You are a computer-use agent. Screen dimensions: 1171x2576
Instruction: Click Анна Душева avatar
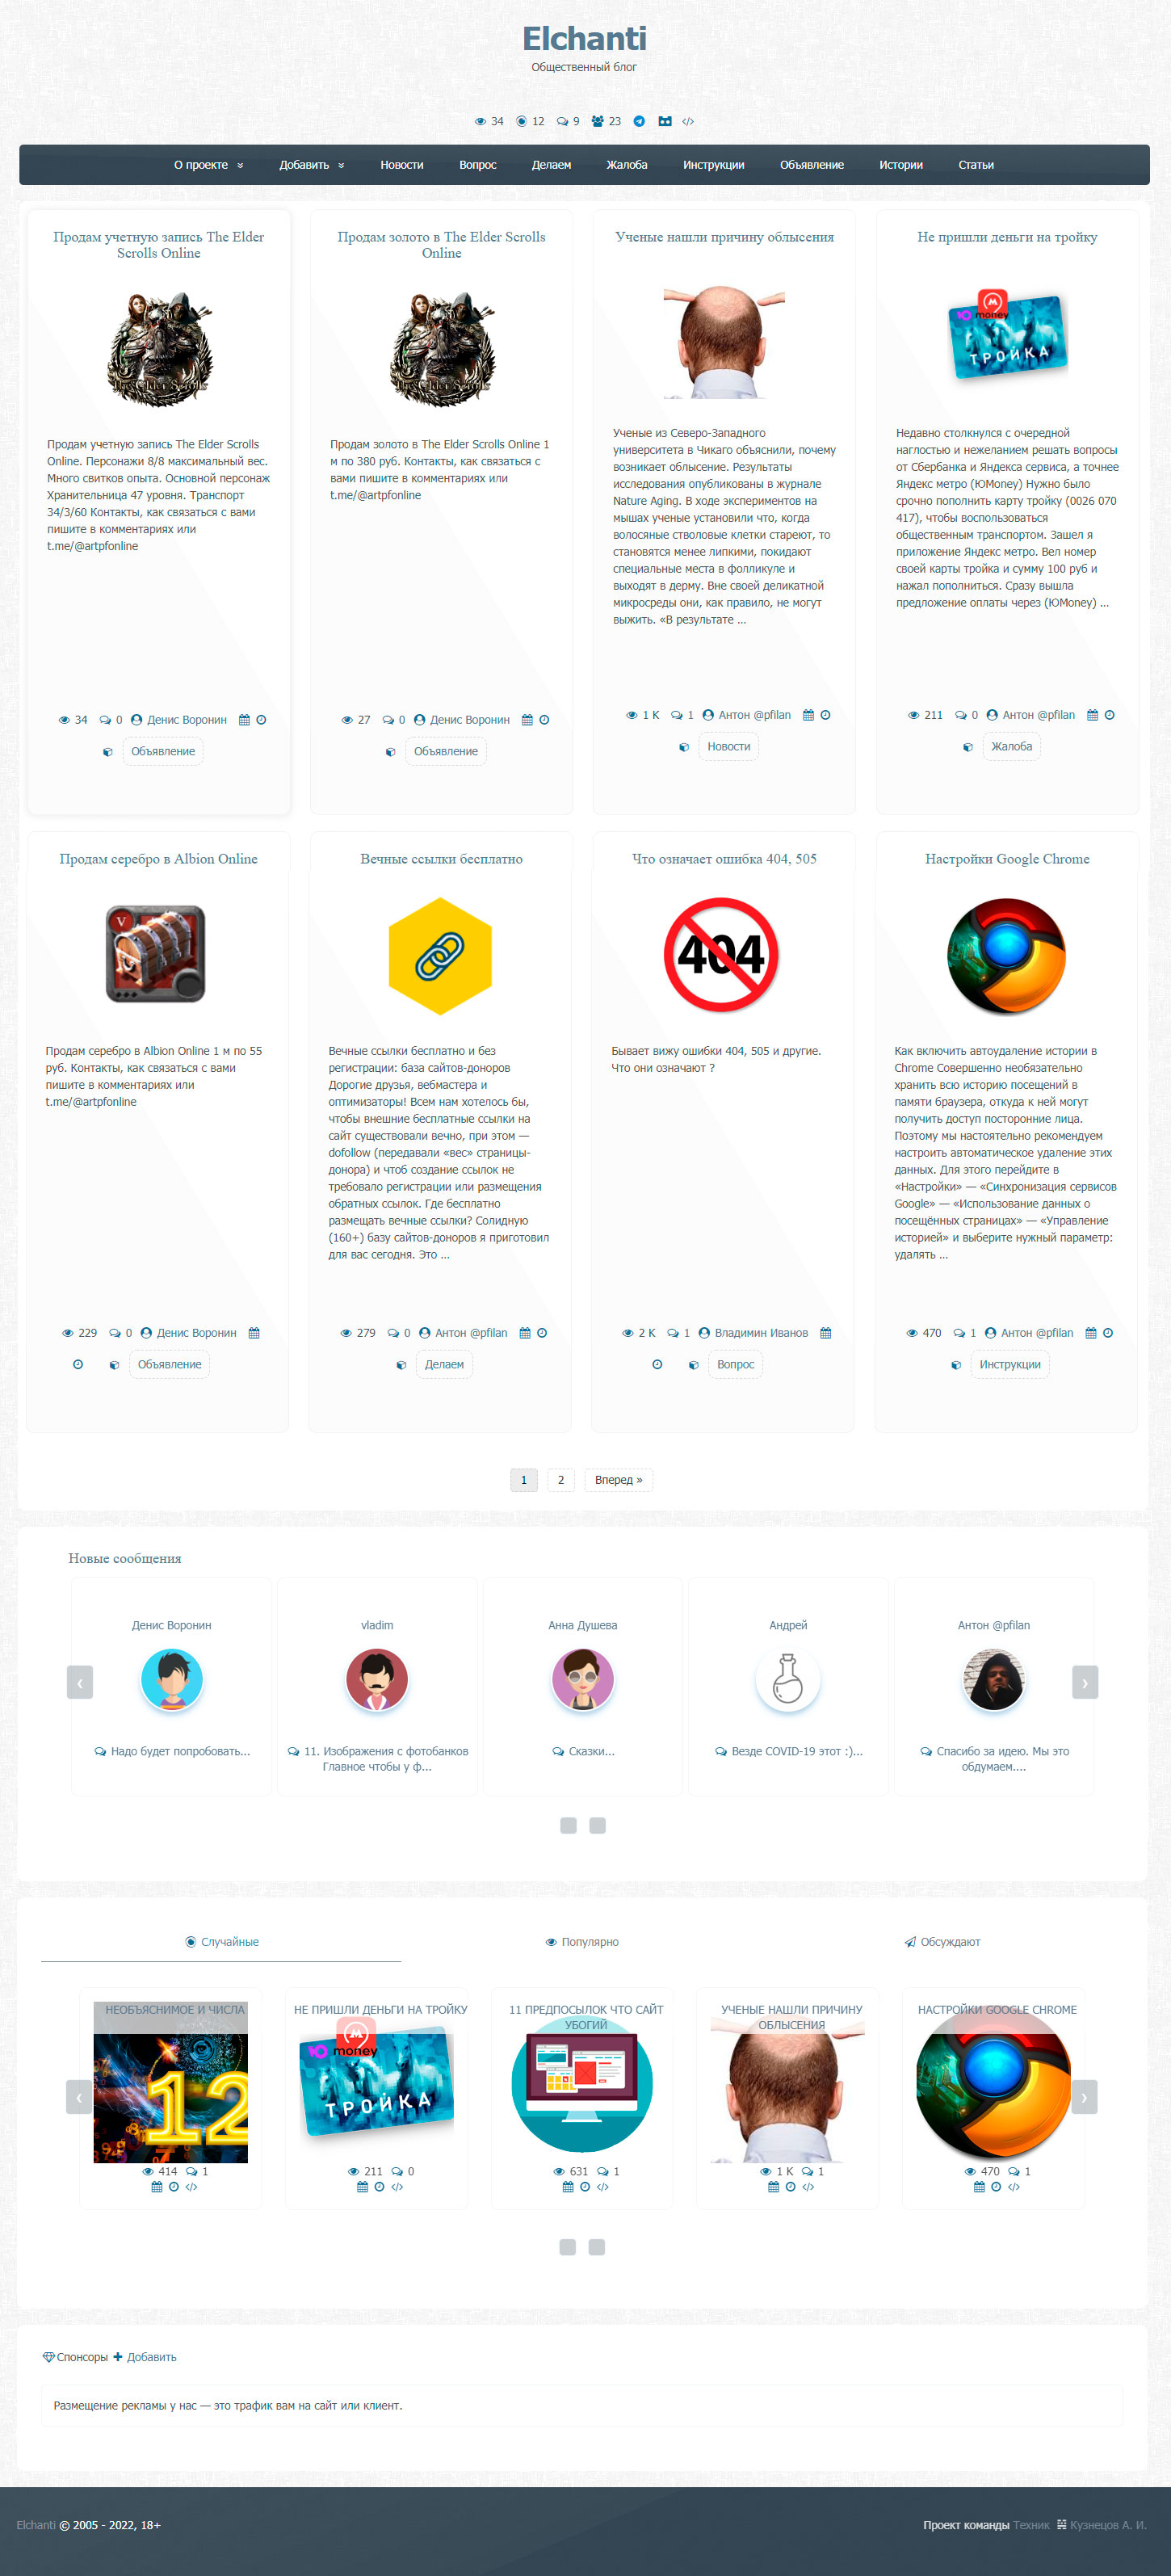click(x=583, y=1680)
